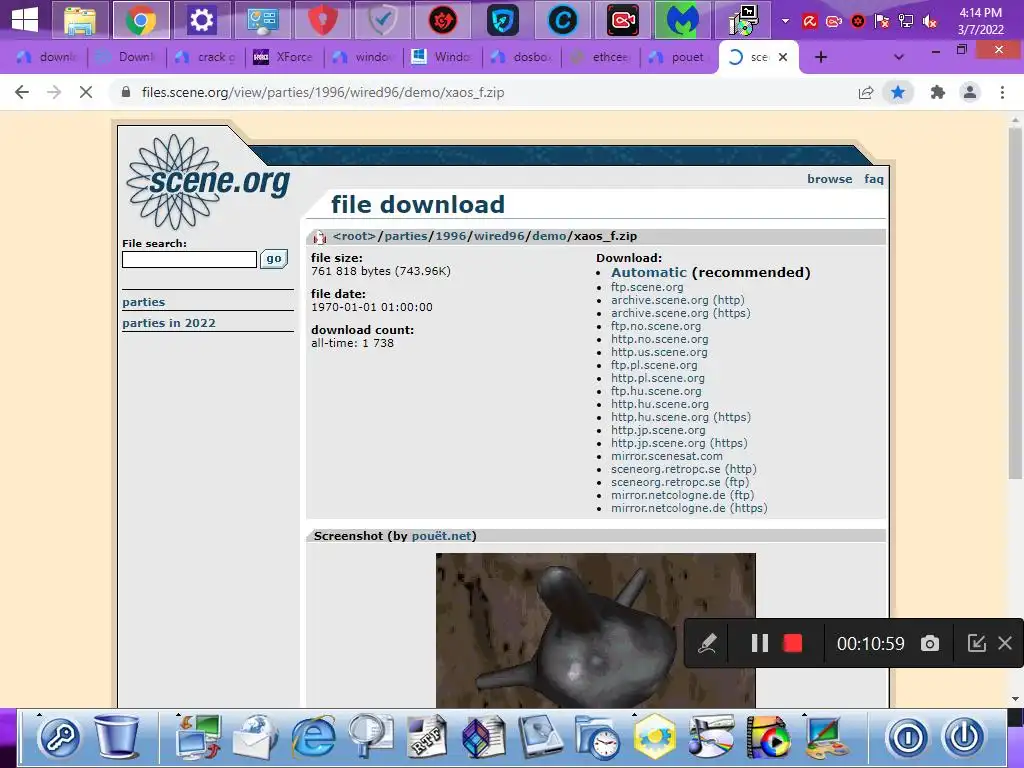
Task: Switch to Chrome in the taskbar
Action: pyautogui.click(x=141, y=20)
